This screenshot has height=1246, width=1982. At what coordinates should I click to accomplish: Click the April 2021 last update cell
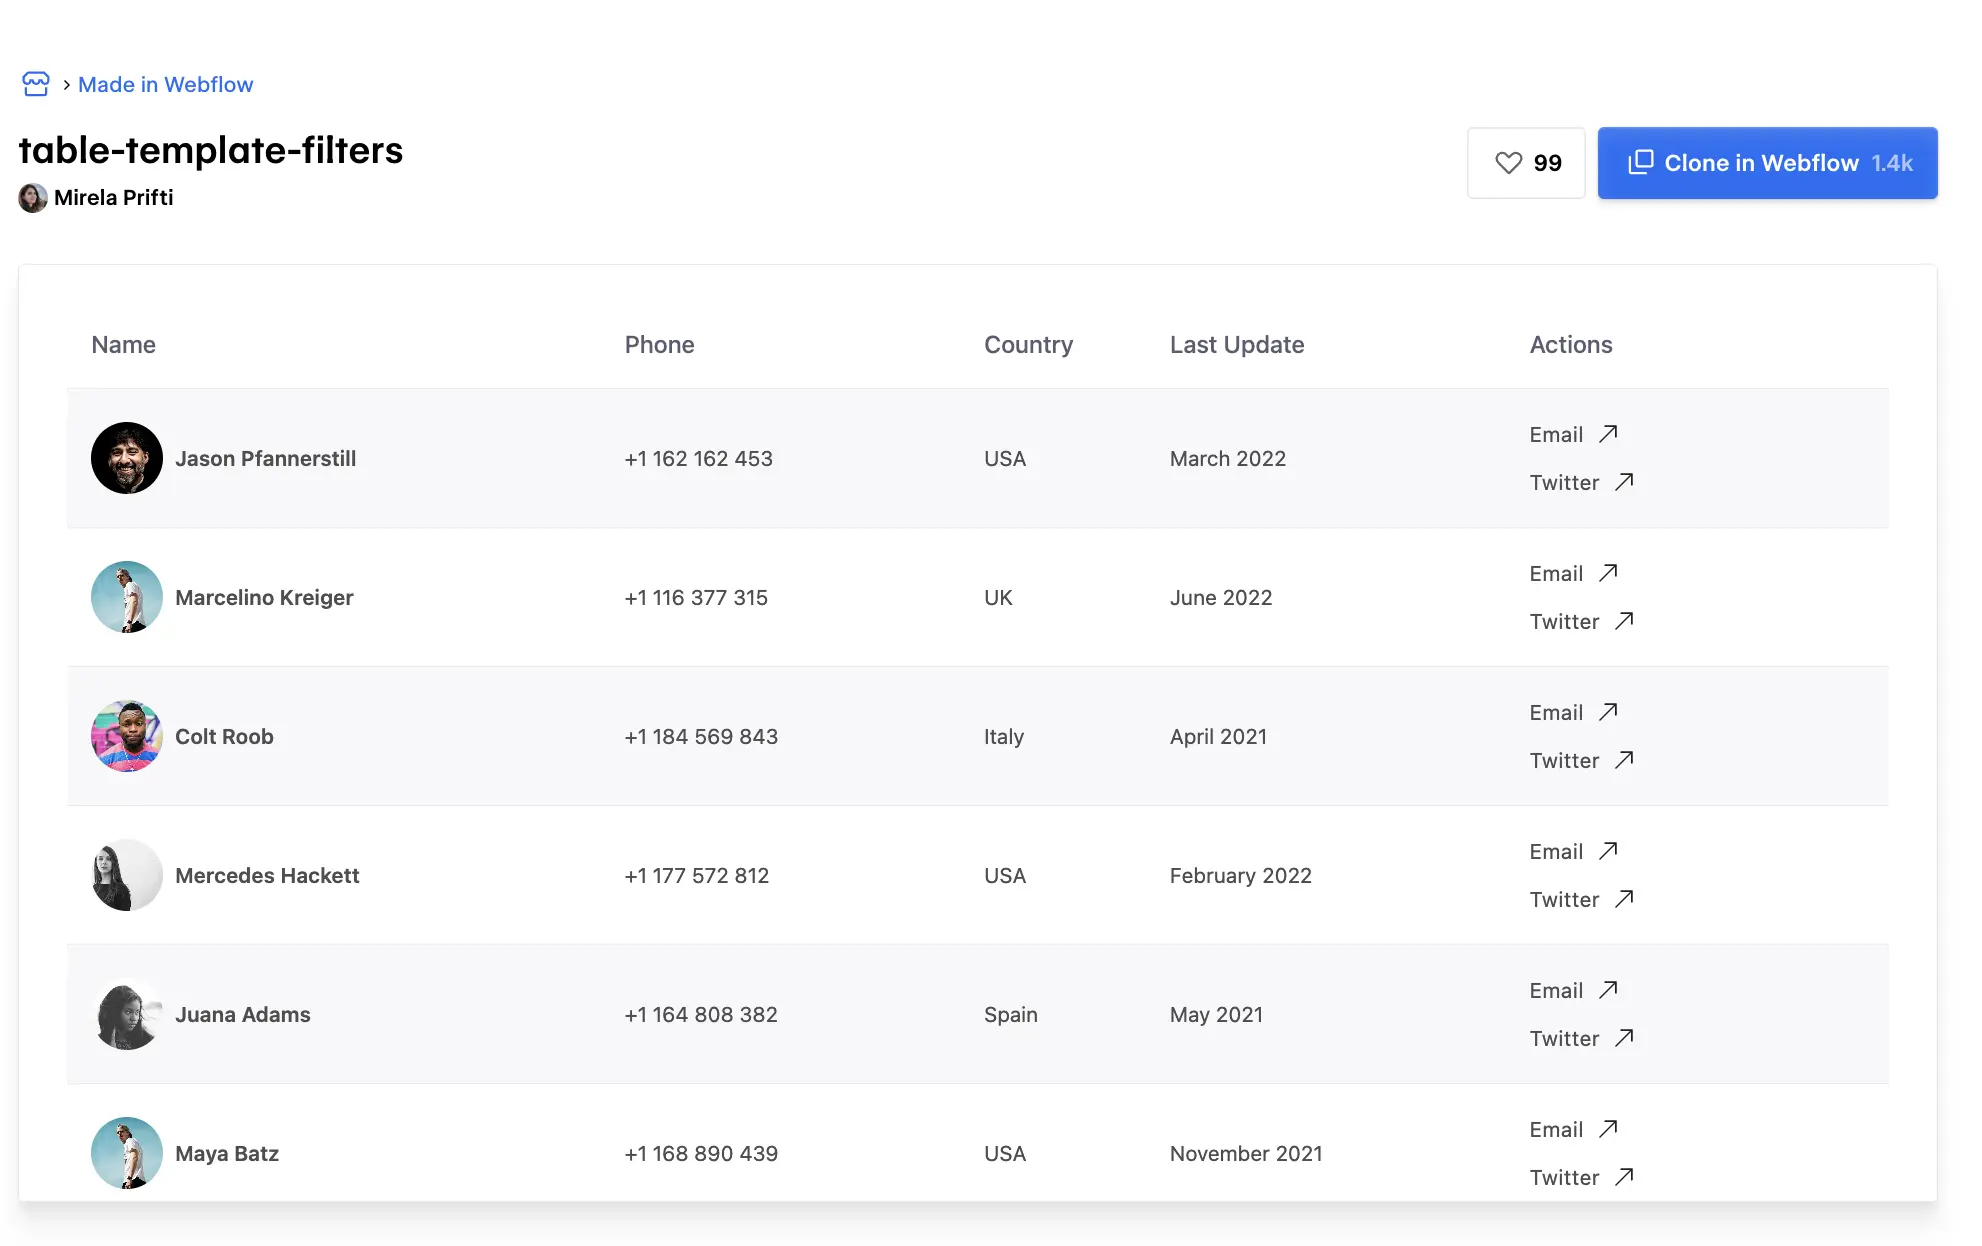[1218, 736]
